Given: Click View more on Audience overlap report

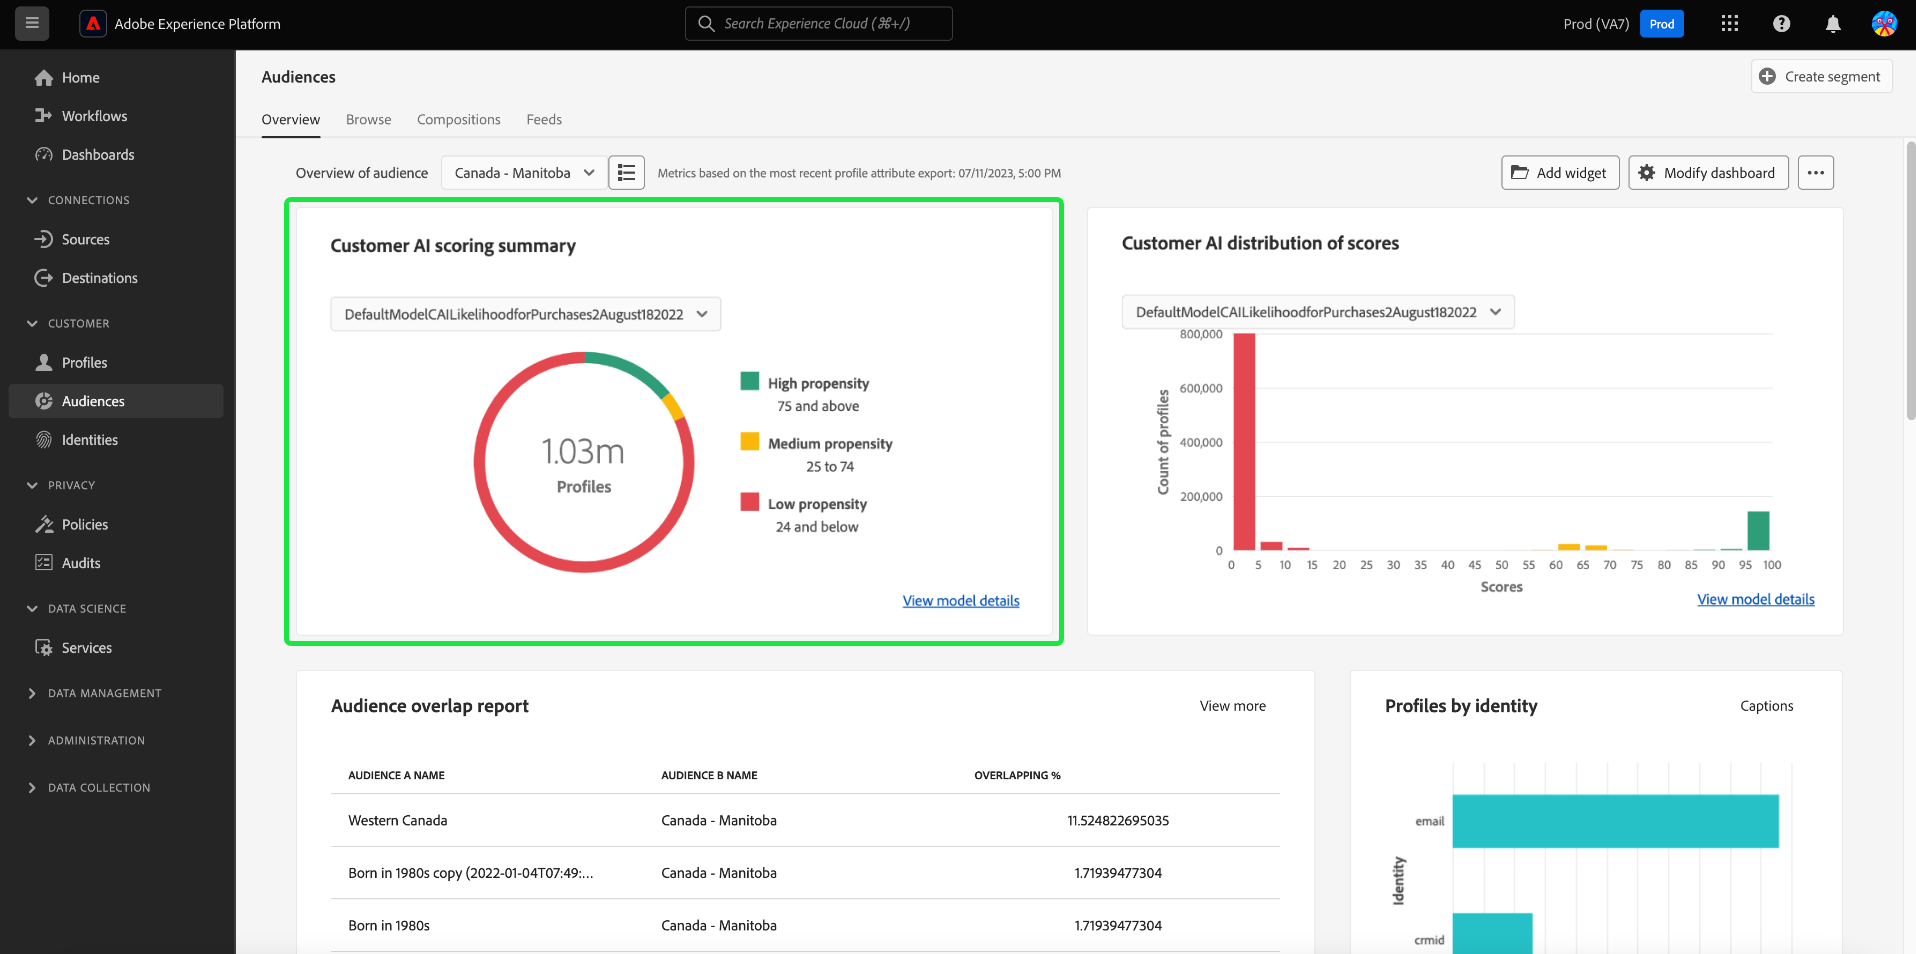Looking at the screenshot, I should (1233, 706).
